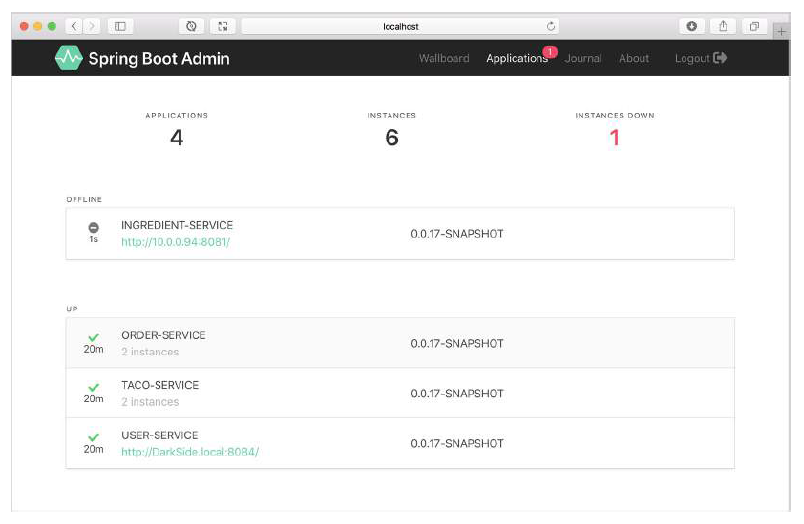804x524 pixels.
Task: Open the http://10.0.0.94:8081/ link
Action: pyautogui.click(x=175, y=242)
